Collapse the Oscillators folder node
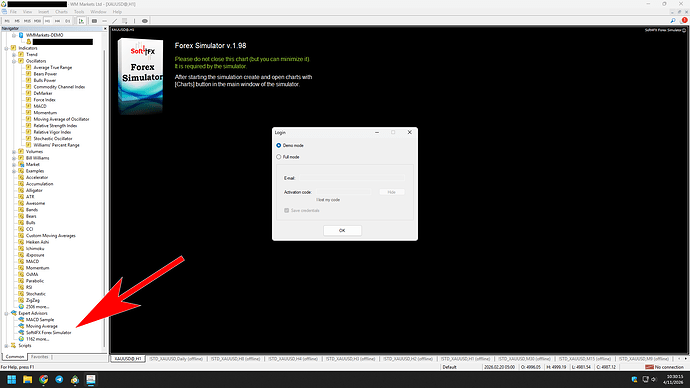690x388 pixels. 14,61
